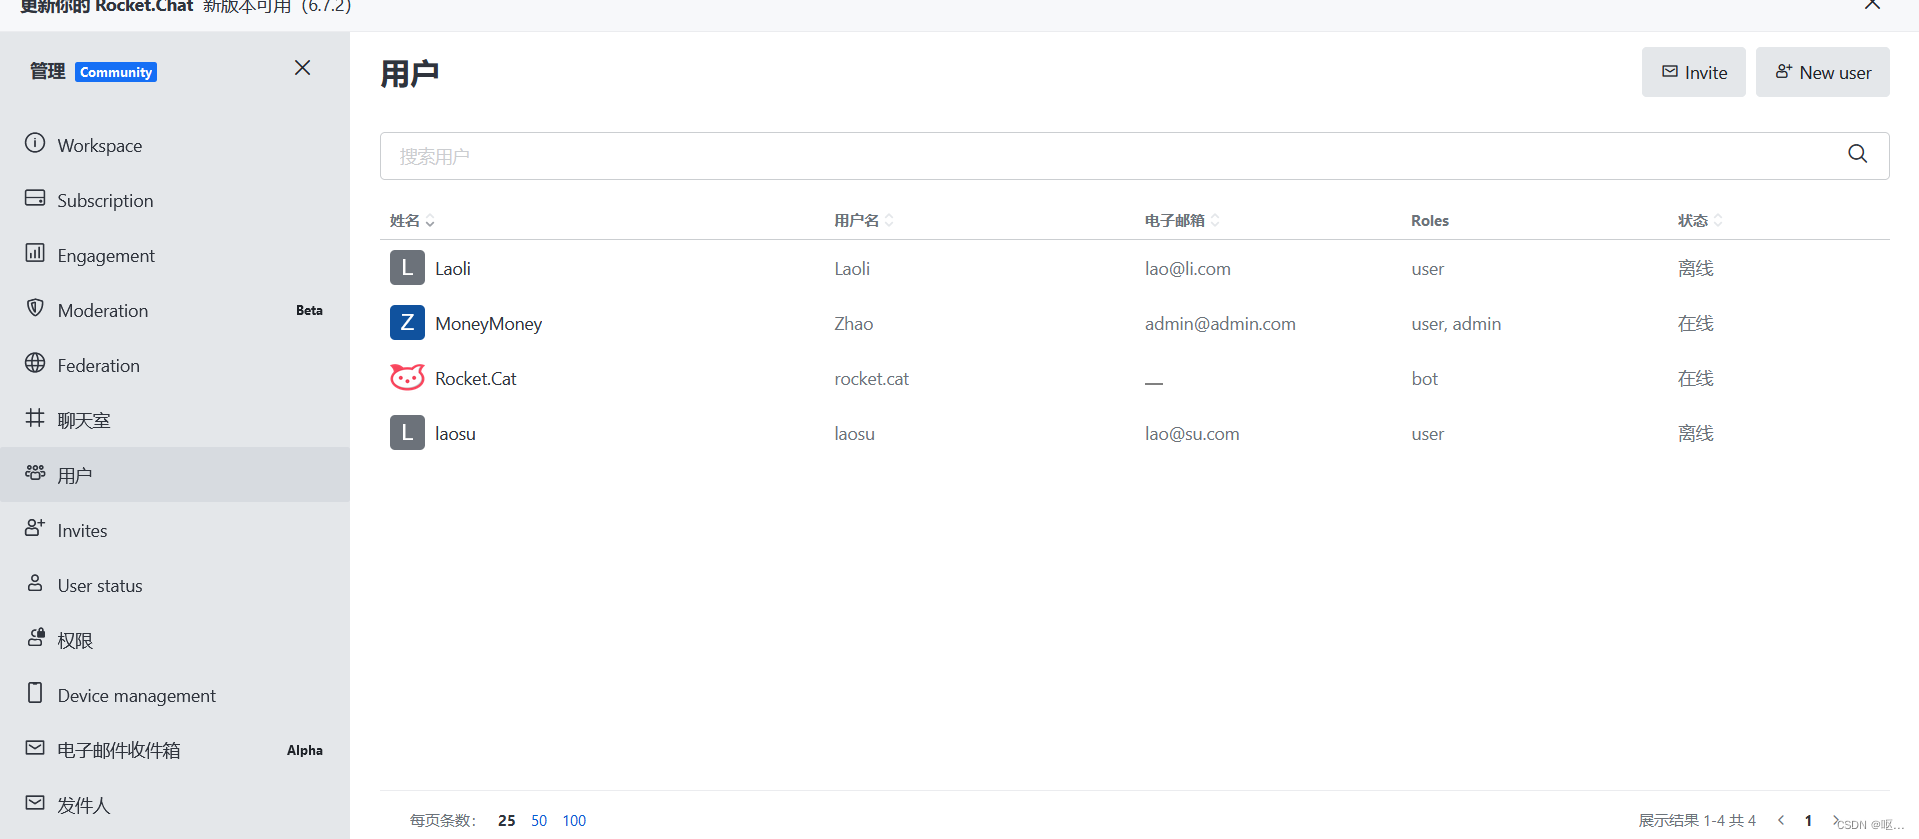Screen dimensions: 1919x839
Task: Click the Community badge
Action: [x=116, y=72]
